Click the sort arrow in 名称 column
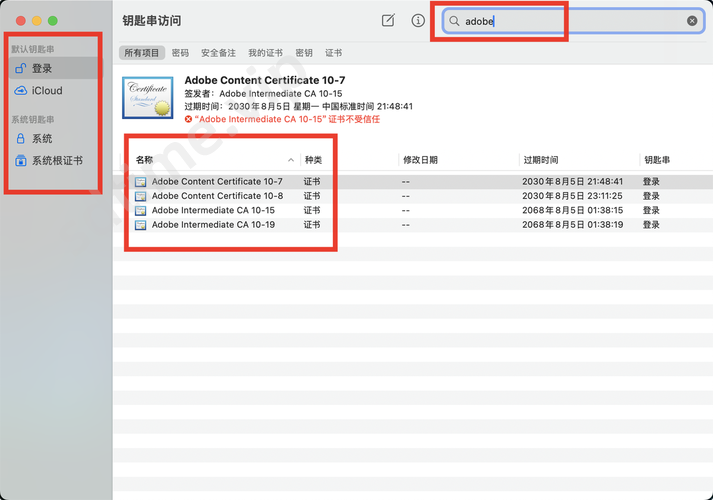This screenshot has height=500, width=713. click(291, 160)
